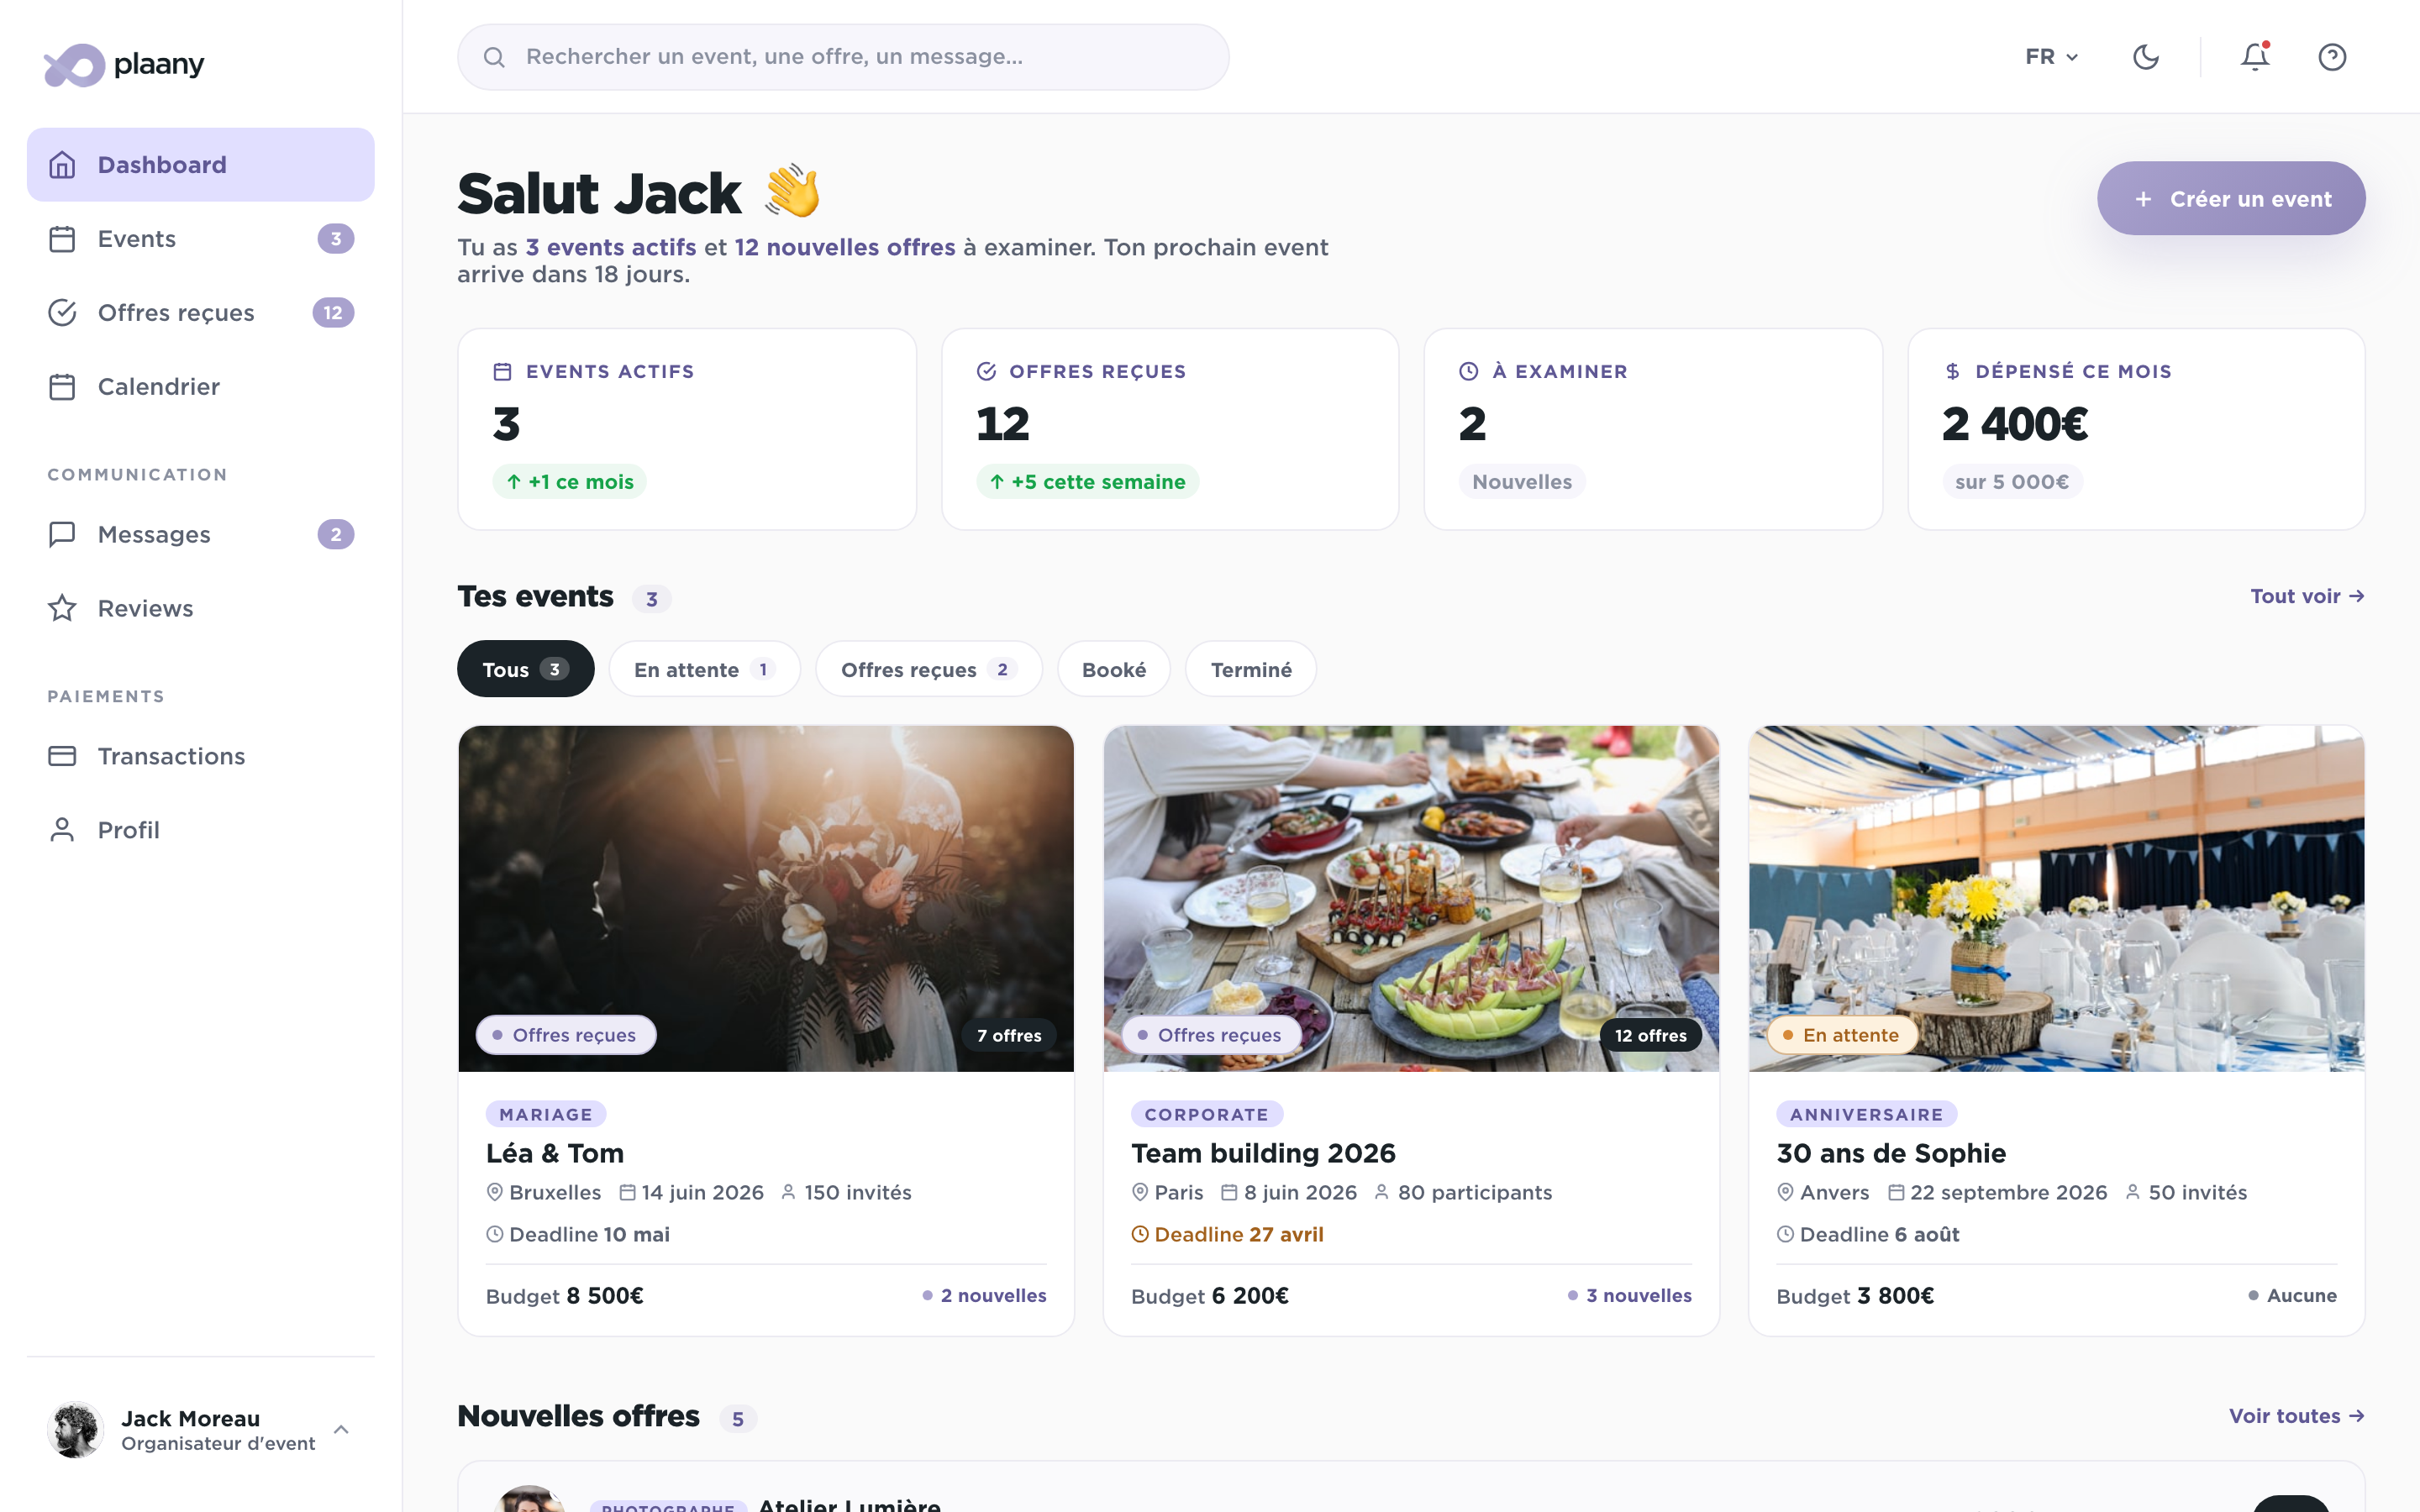Image resolution: width=2420 pixels, height=1512 pixels.
Task: Select the Events sidebar icon
Action: coord(62,238)
